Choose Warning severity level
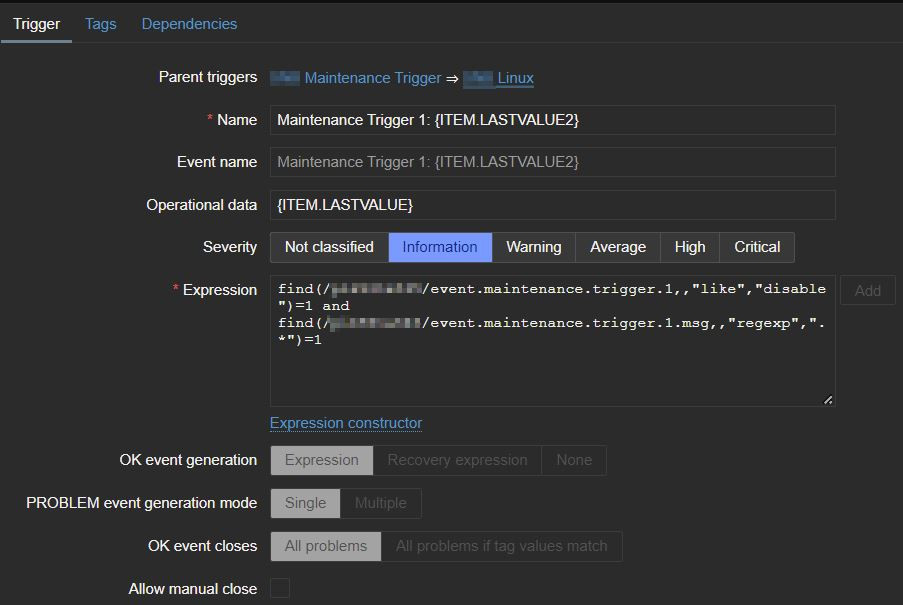 click(x=533, y=247)
